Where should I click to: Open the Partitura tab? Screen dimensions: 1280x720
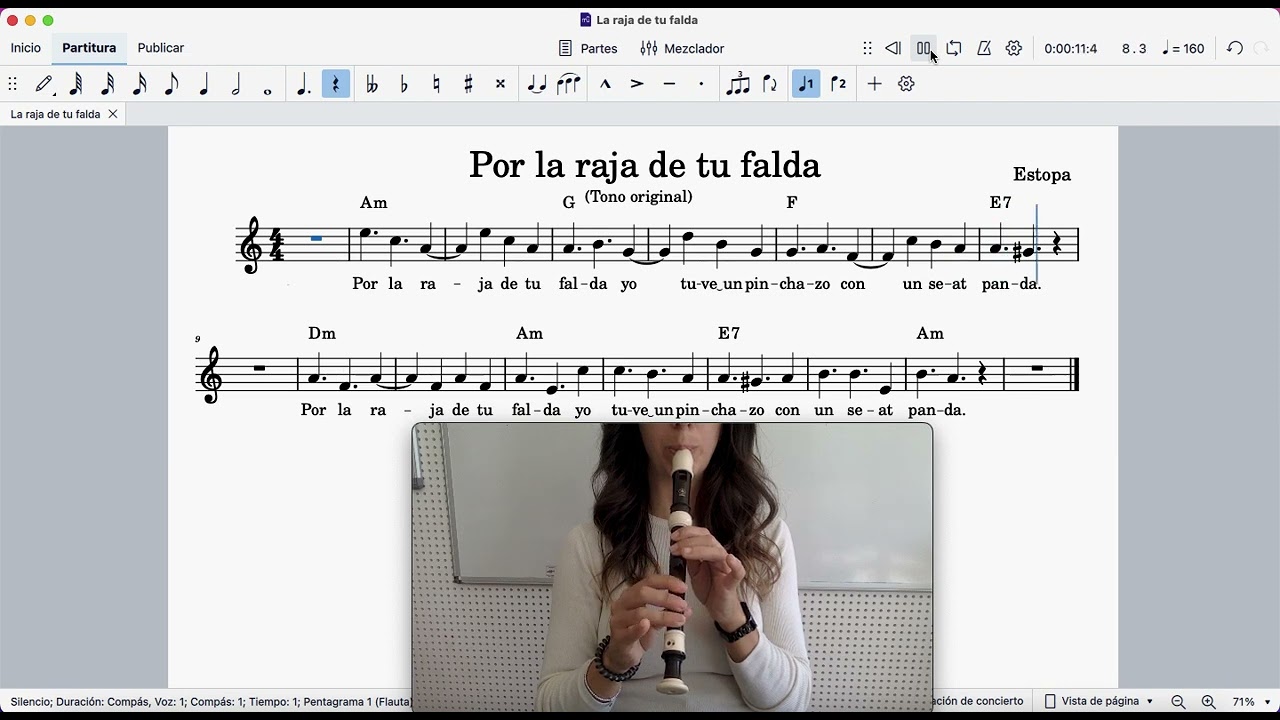tap(89, 48)
